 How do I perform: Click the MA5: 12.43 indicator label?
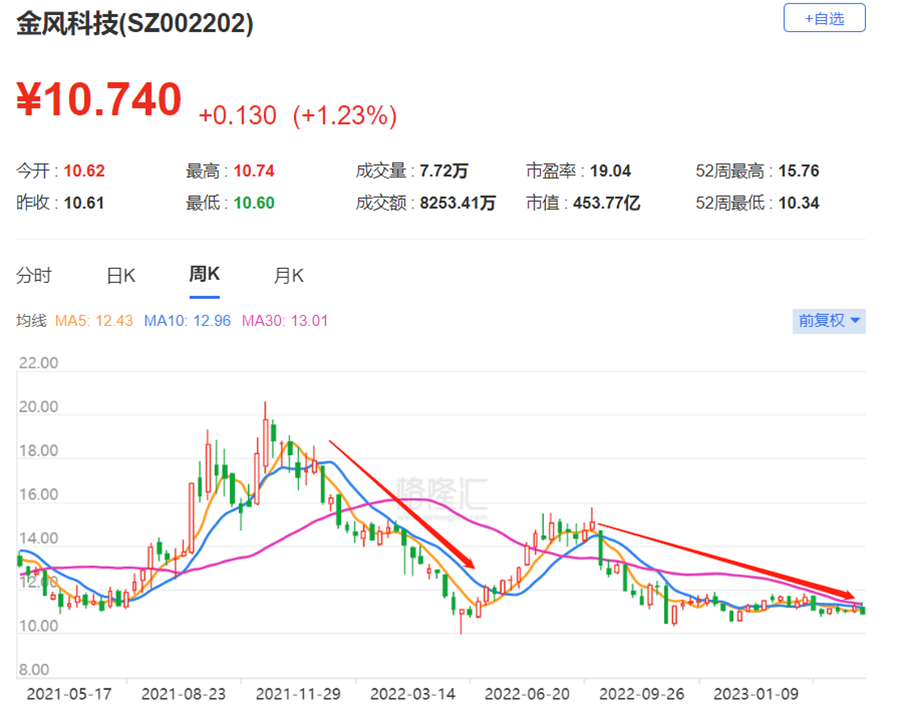coord(94,321)
